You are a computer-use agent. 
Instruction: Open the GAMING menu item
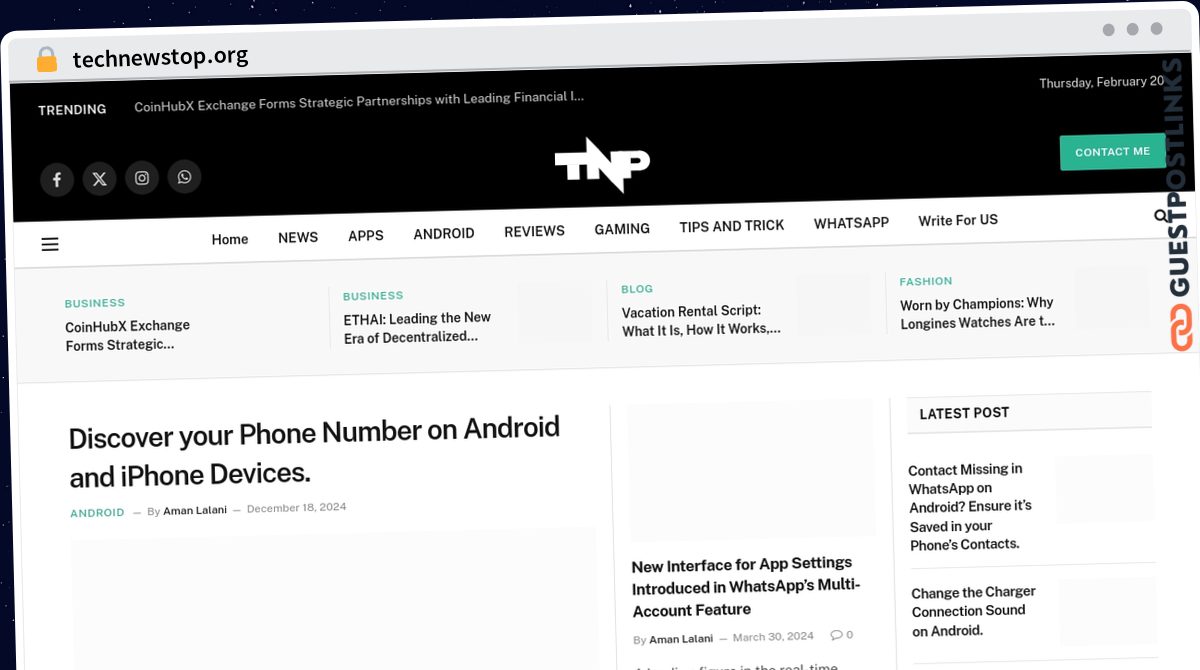622,229
